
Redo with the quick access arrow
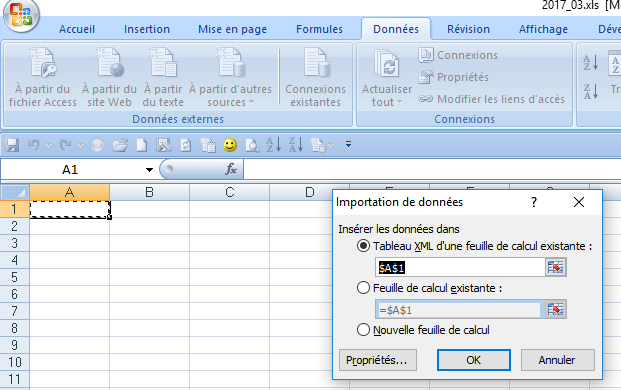pyautogui.click(x=65, y=145)
